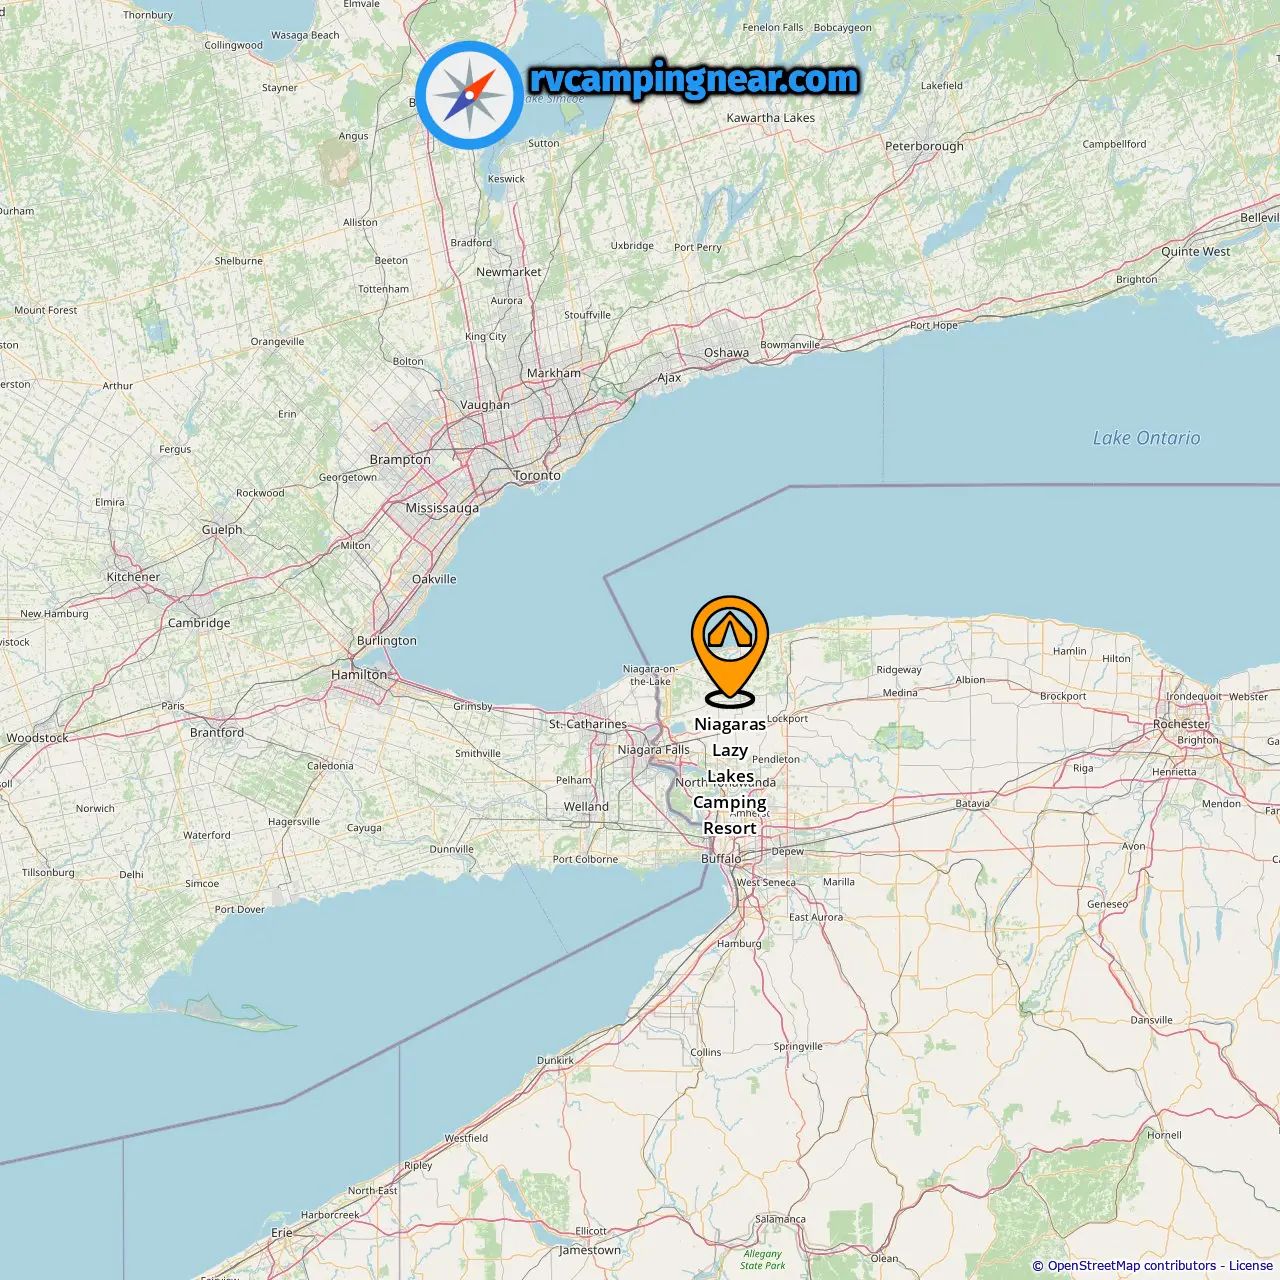Image resolution: width=1280 pixels, height=1280 pixels.
Task: Click the orange campground map pin
Action: click(730, 651)
